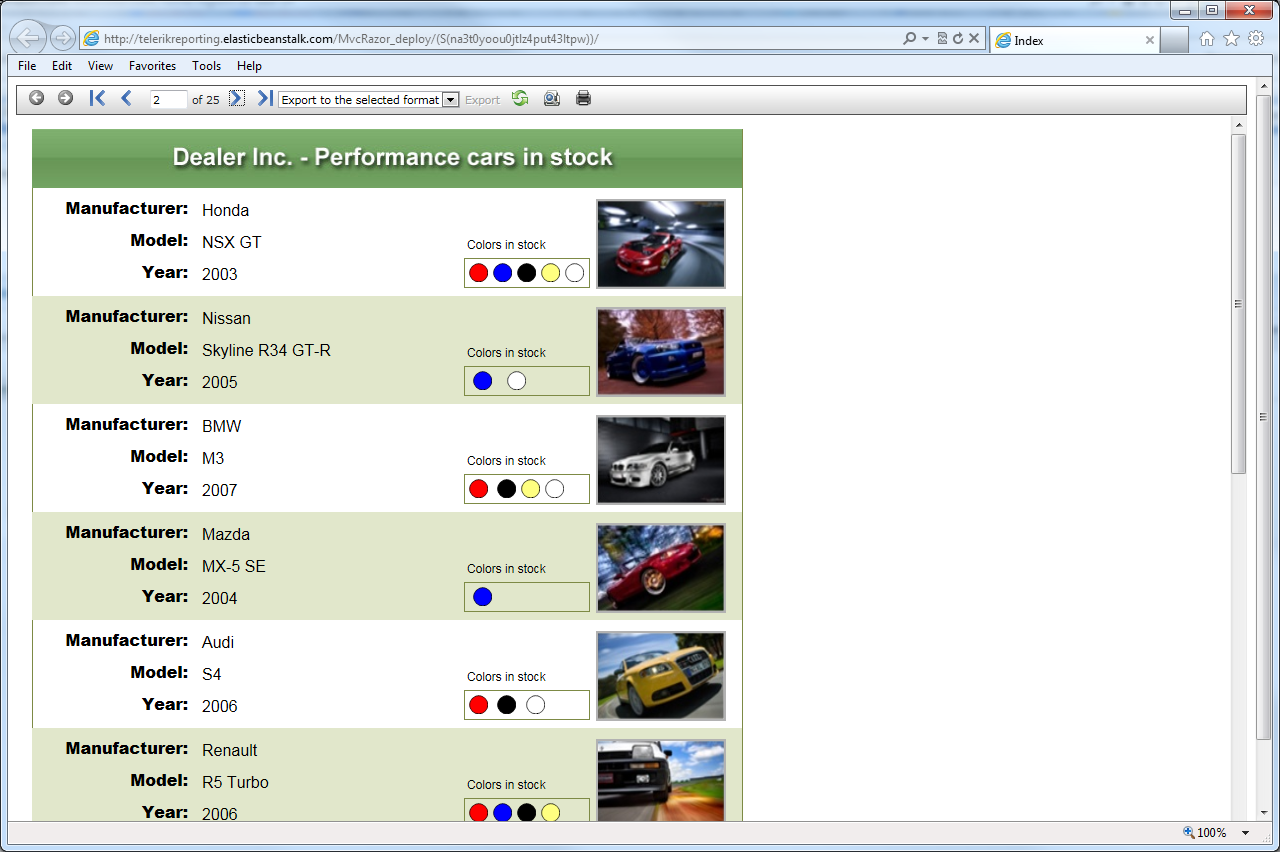Go to the previous report page
The width and height of the screenshot is (1280, 852).
tap(126, 98)
